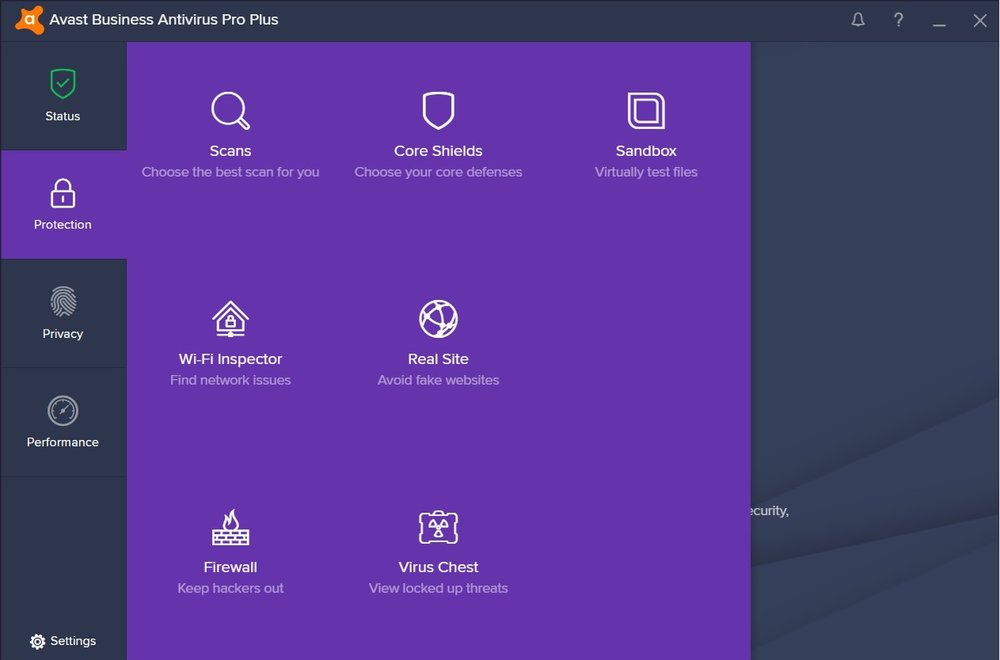Select 'View locked up threats' description
The width and height of the screenshot is (1000, 660).
(438, 588)
